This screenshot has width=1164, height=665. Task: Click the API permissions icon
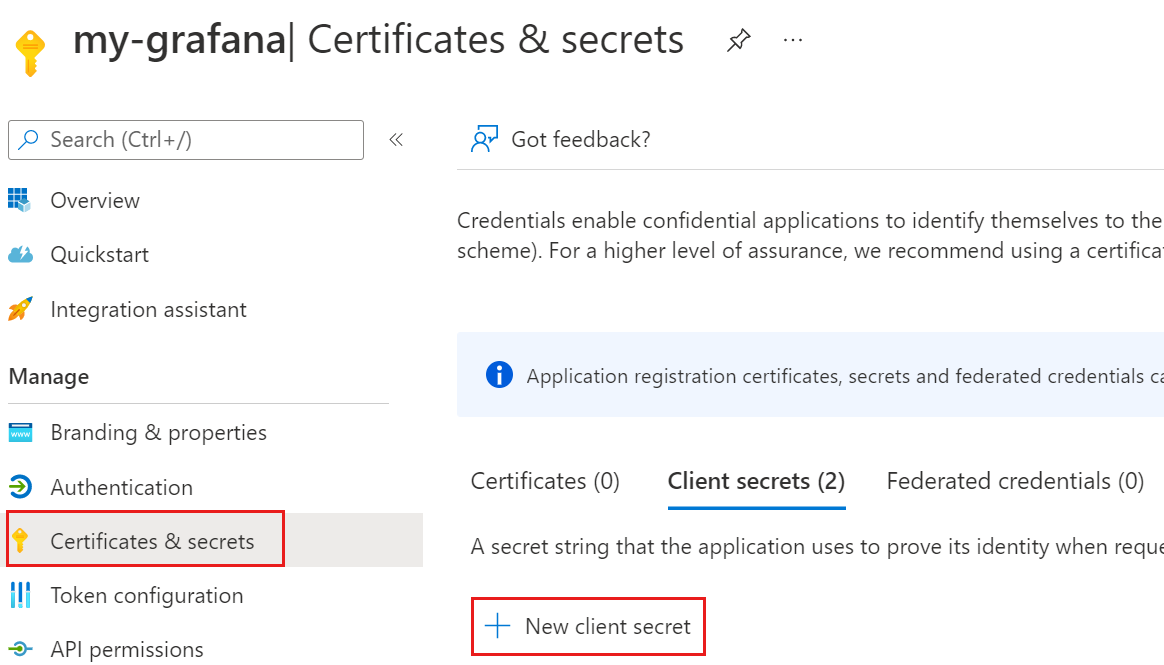[20, 649]
